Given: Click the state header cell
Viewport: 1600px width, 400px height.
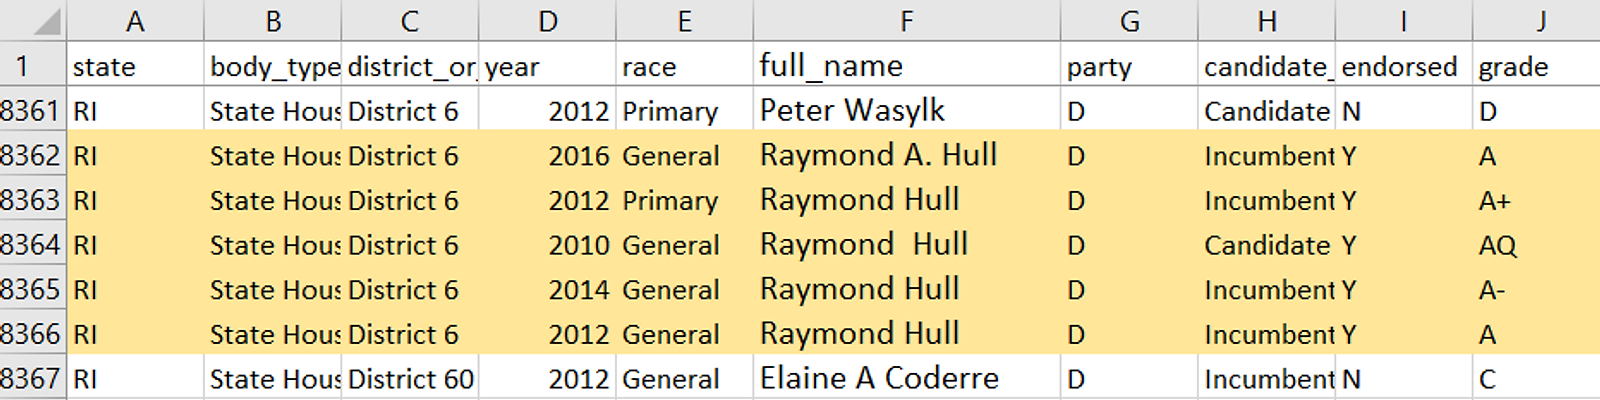Looking at the screenshot, I should click(135, 66).
